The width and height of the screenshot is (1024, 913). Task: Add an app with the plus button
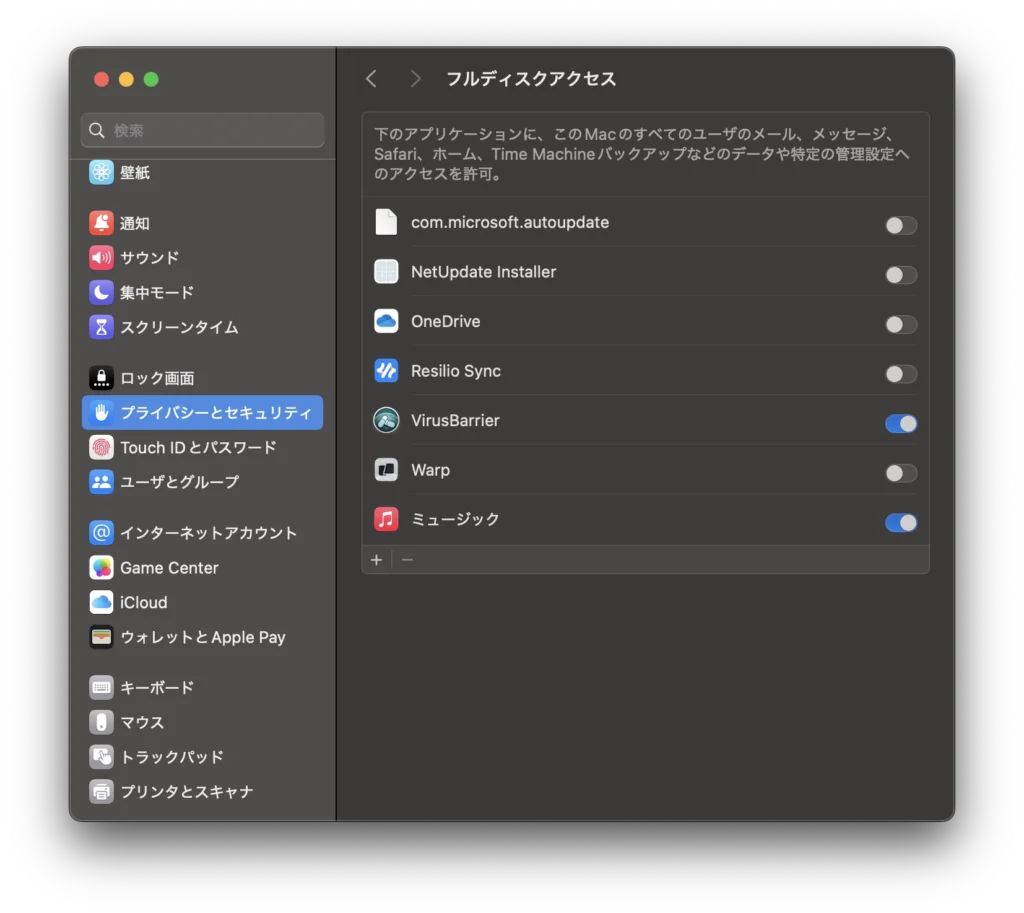377,560
